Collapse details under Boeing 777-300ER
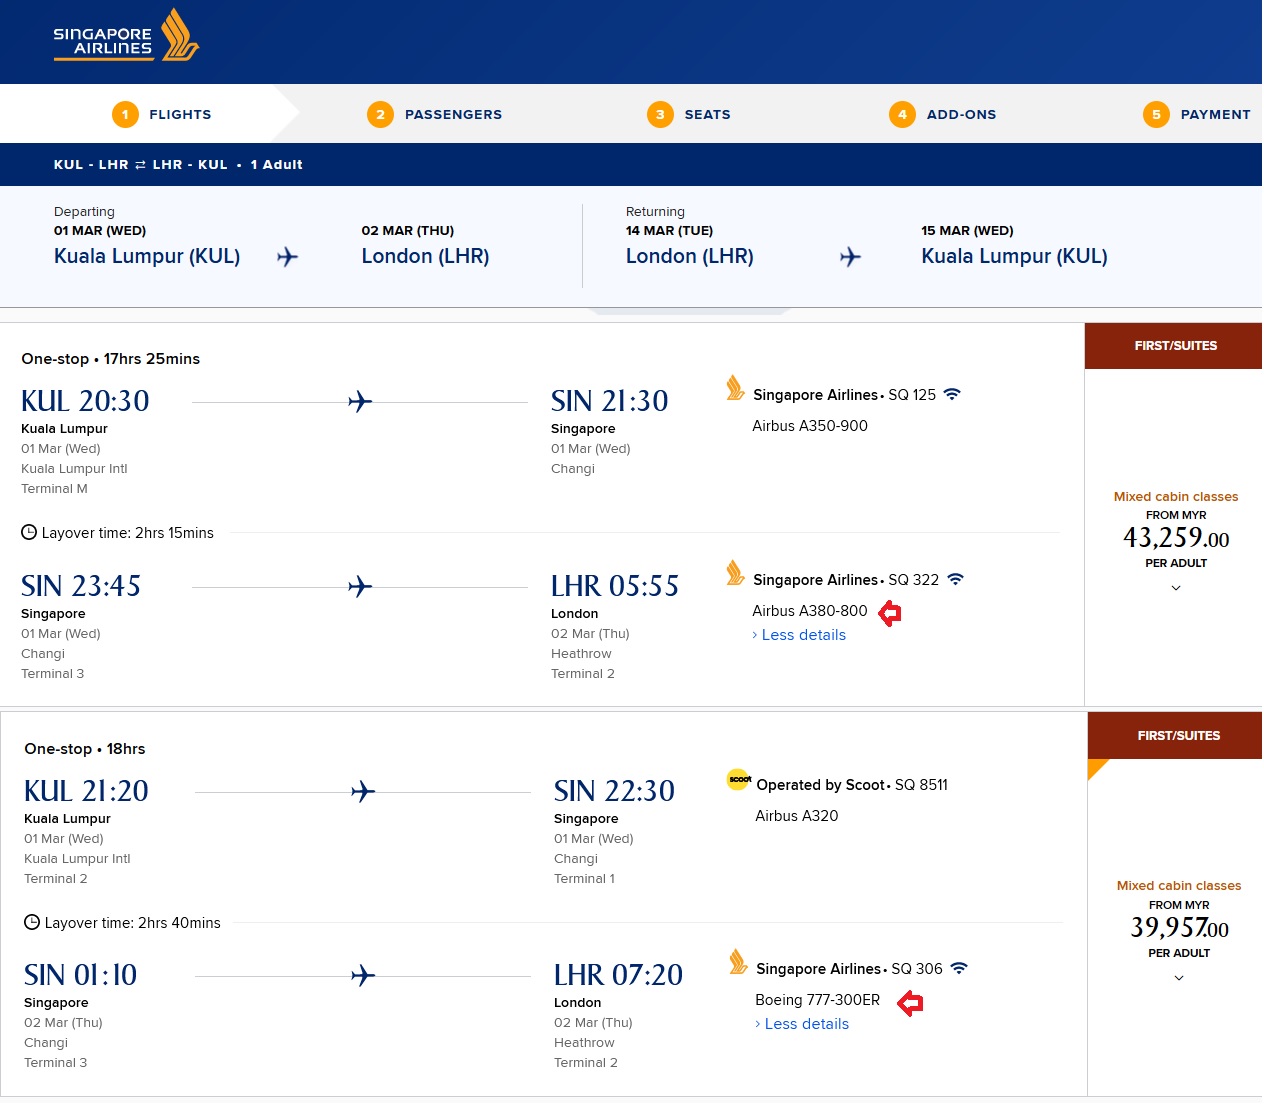The width and height of the screenshot is (1264, 1104). click(806, 1024)
